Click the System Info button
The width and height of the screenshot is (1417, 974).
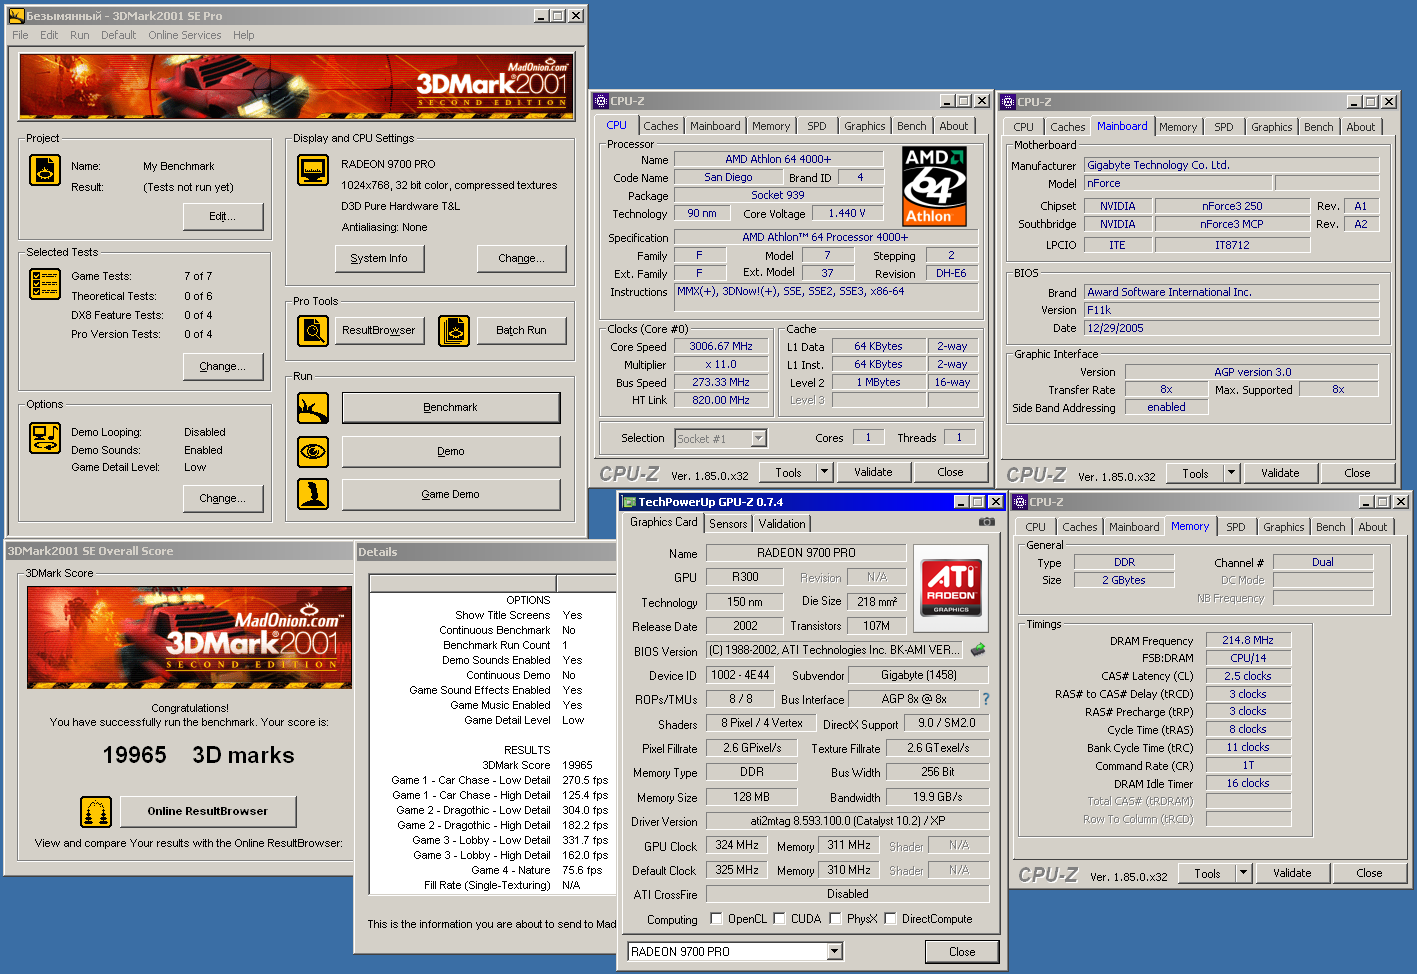[x=379, y=258]
